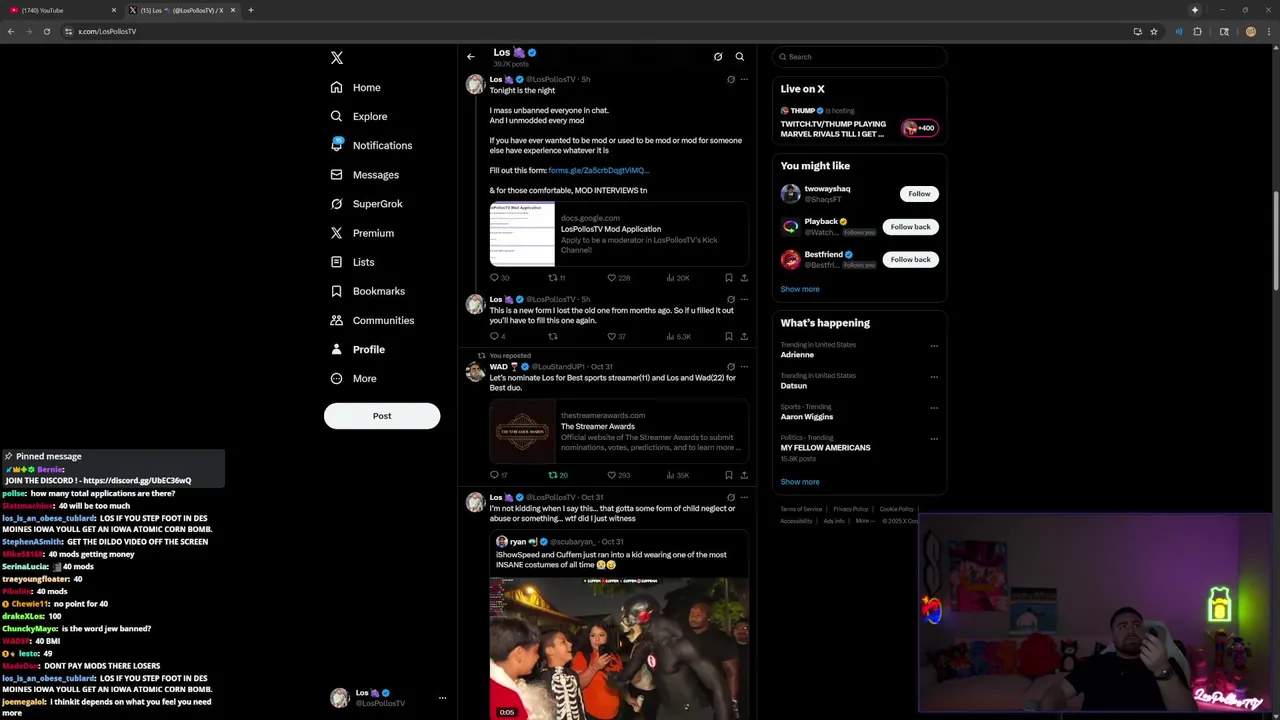Expand the More menu in sidebar
The width and height of the screenshot is (1280, 720).
pyautogui.click(x=353, y=378)
